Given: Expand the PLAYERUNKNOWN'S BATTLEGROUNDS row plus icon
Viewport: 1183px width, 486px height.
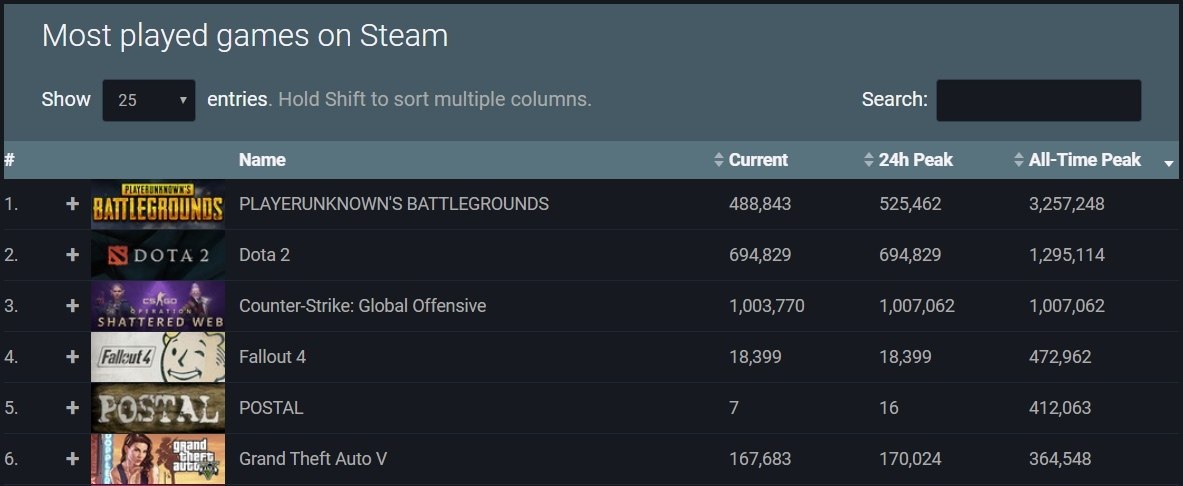Looking at the screenshot, I should point(72,204).
